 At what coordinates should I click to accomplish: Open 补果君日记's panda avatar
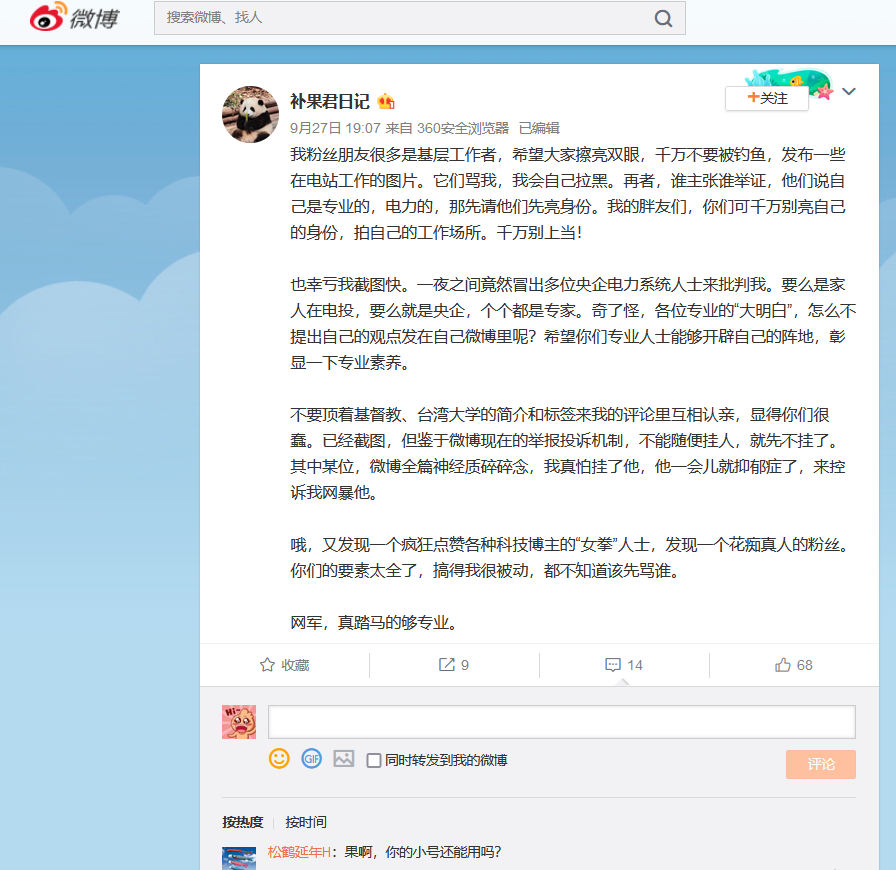click(x=250, y=114)
